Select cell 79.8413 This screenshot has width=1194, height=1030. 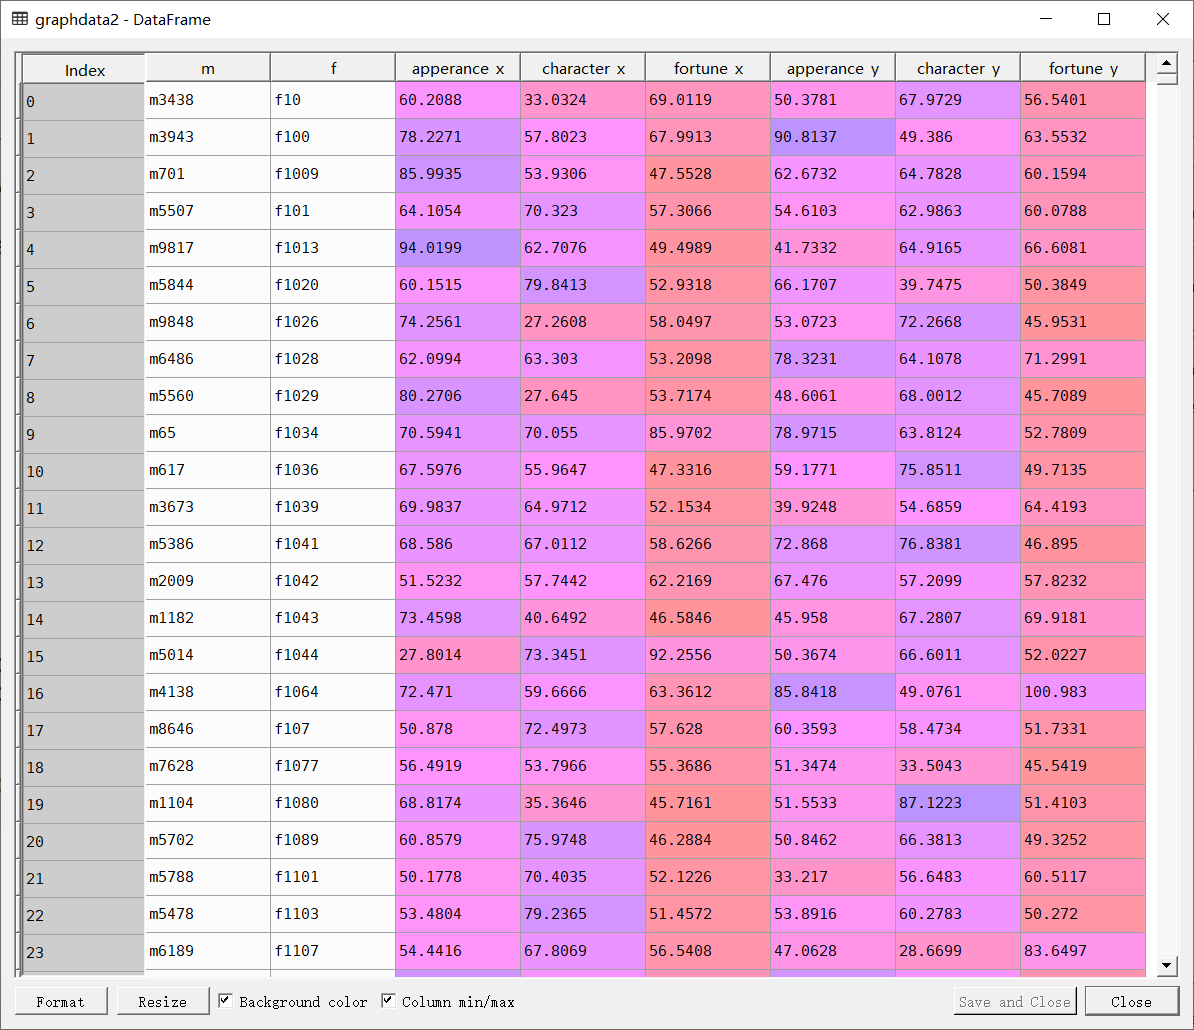pos(583,285)
